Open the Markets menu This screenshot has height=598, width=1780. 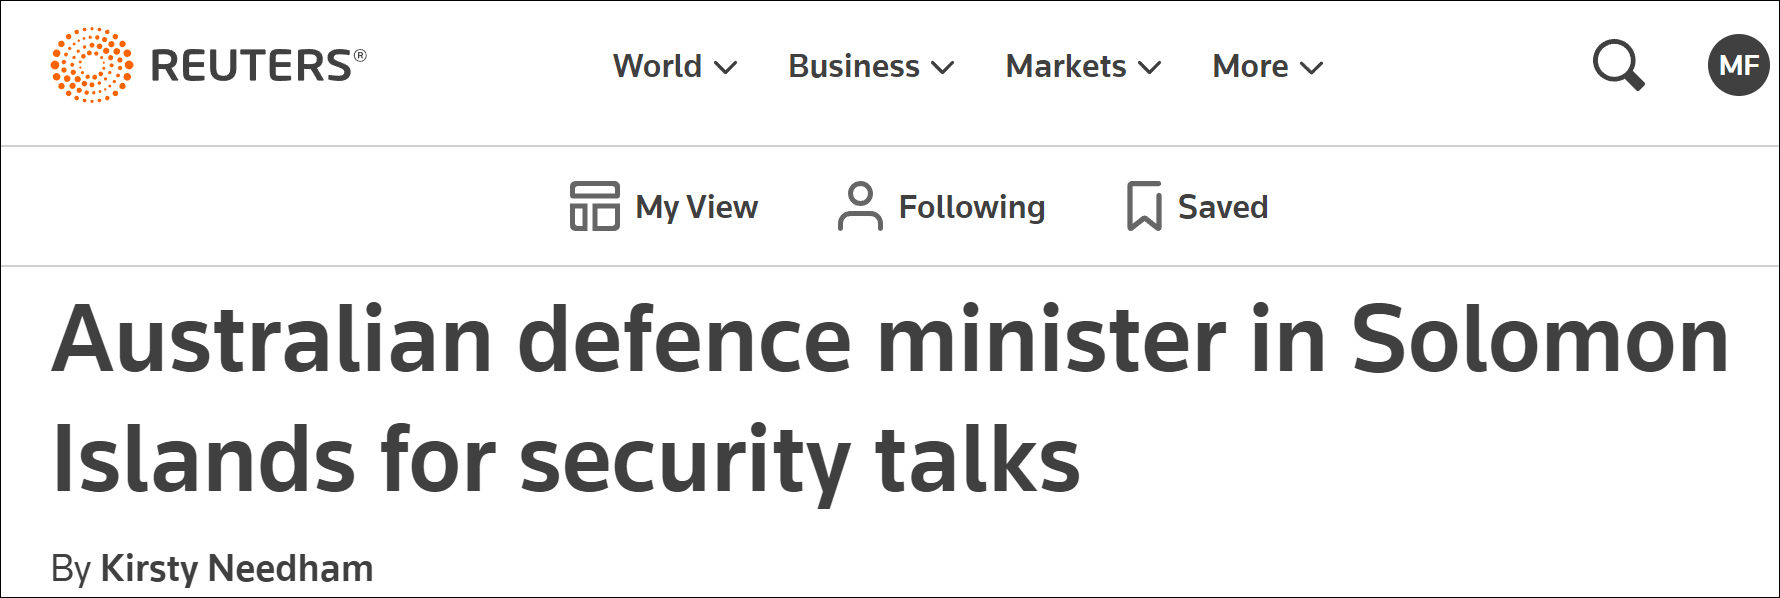tap(1066, 66)
